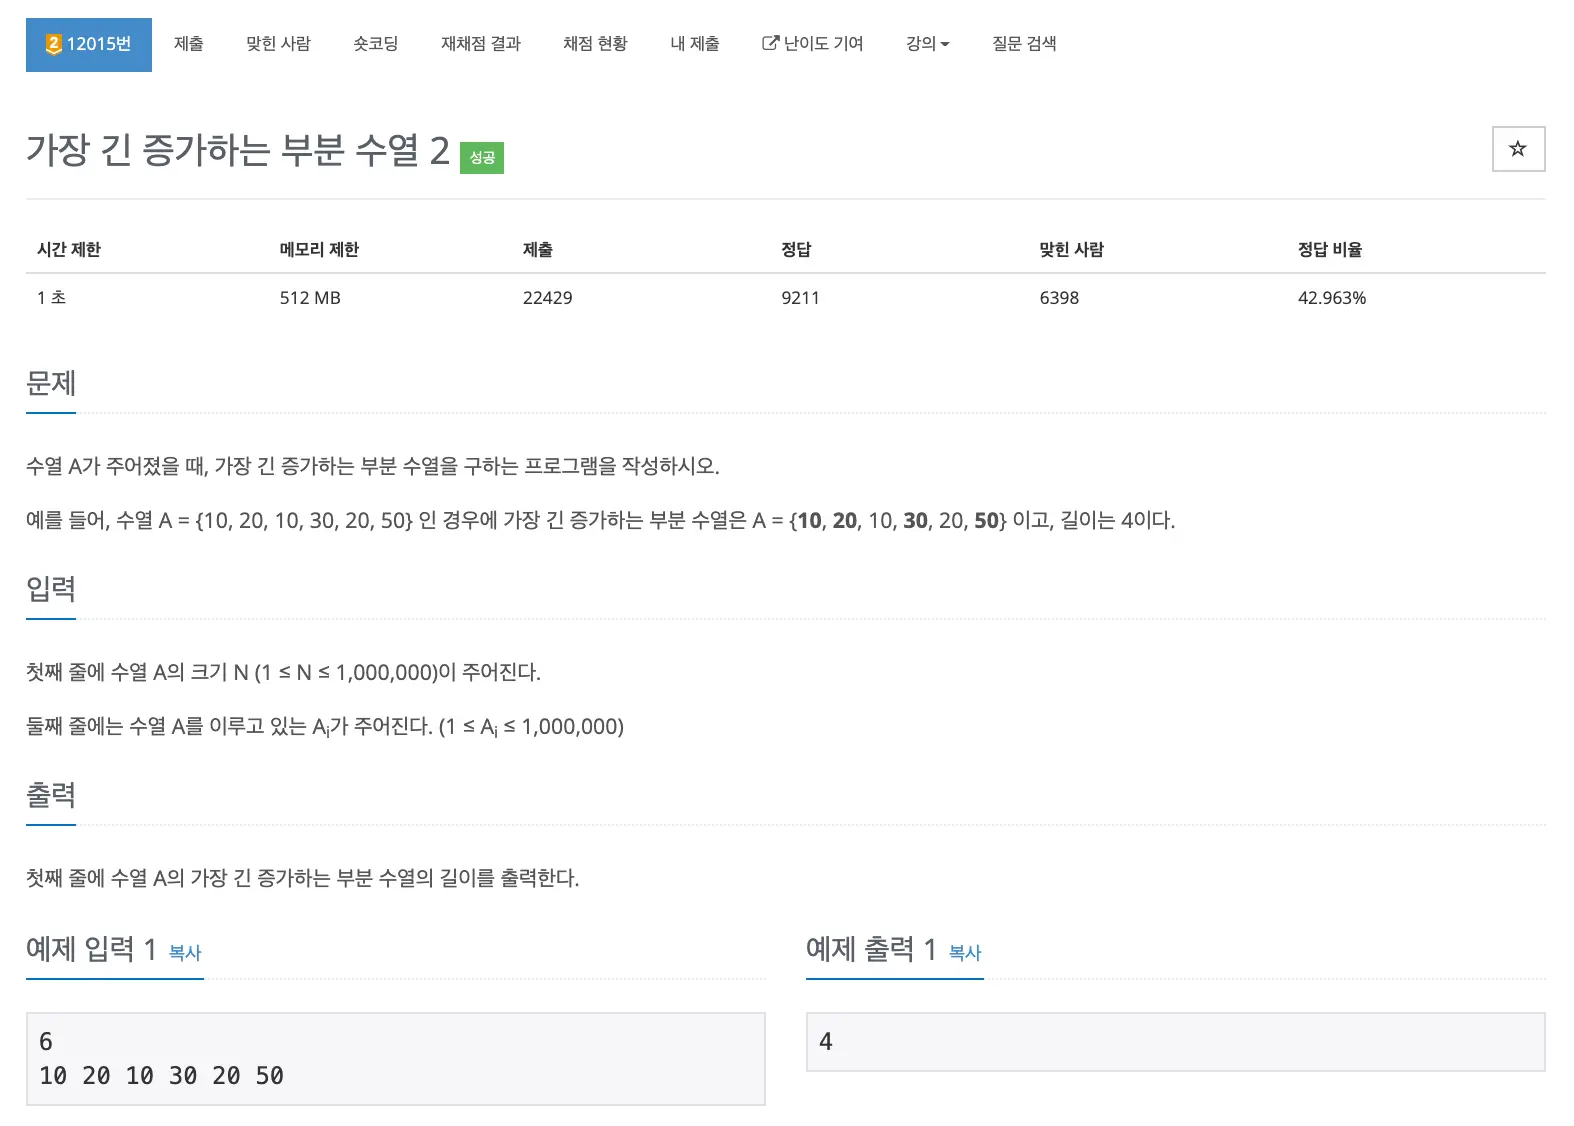The width and height of the screenshot is (1574, 1126).
Task: Switch to the 맞힌 사람 tab
Action: (x=278, y=44)
